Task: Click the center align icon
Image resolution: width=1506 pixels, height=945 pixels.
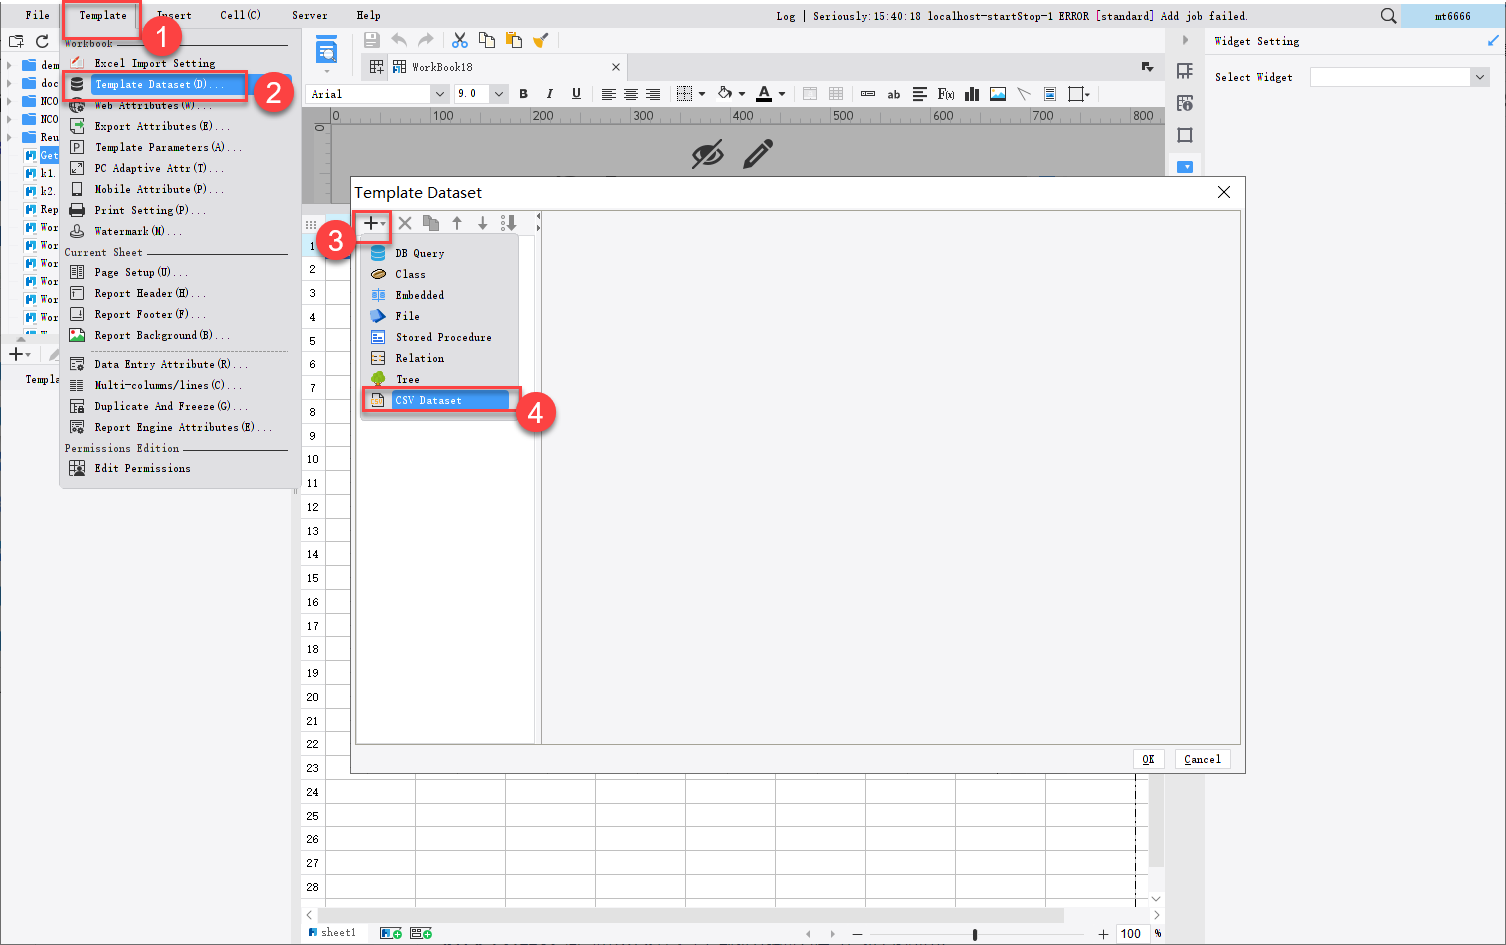Action: pyautogui.click(x=630, y=94)
